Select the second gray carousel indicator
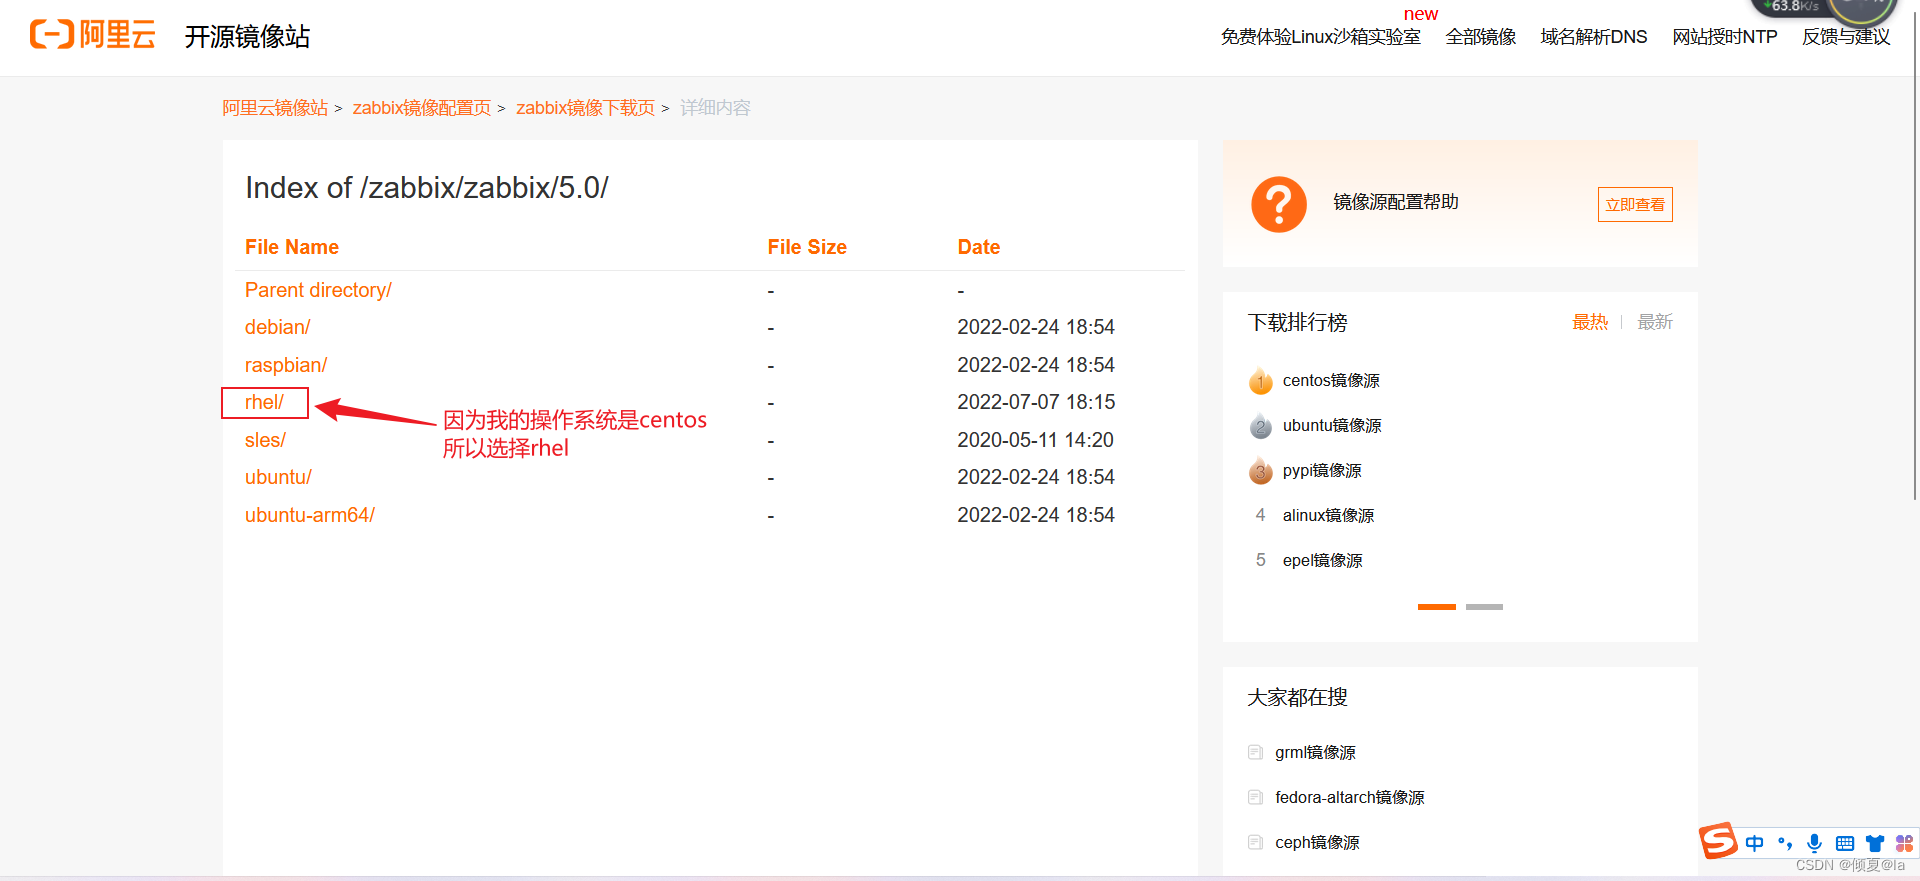Viewport: 1920px width, 881px height. coord(1484,607)
